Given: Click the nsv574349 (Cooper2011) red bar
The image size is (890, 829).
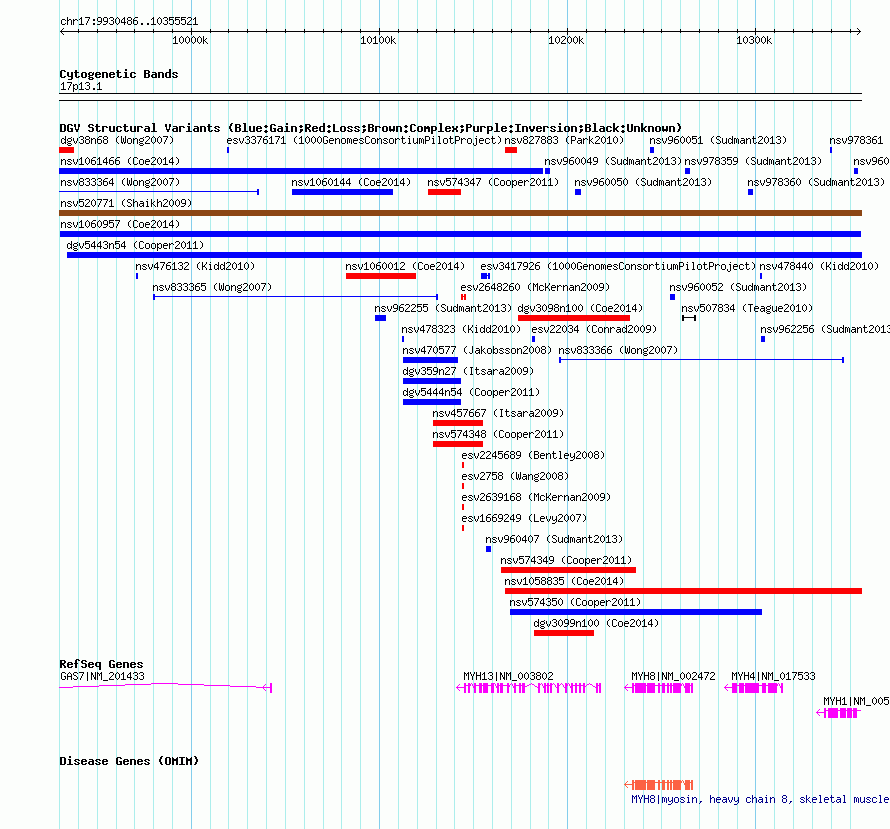Looking at the screenshot, I should pyautogui.click(x=568, y=570).
